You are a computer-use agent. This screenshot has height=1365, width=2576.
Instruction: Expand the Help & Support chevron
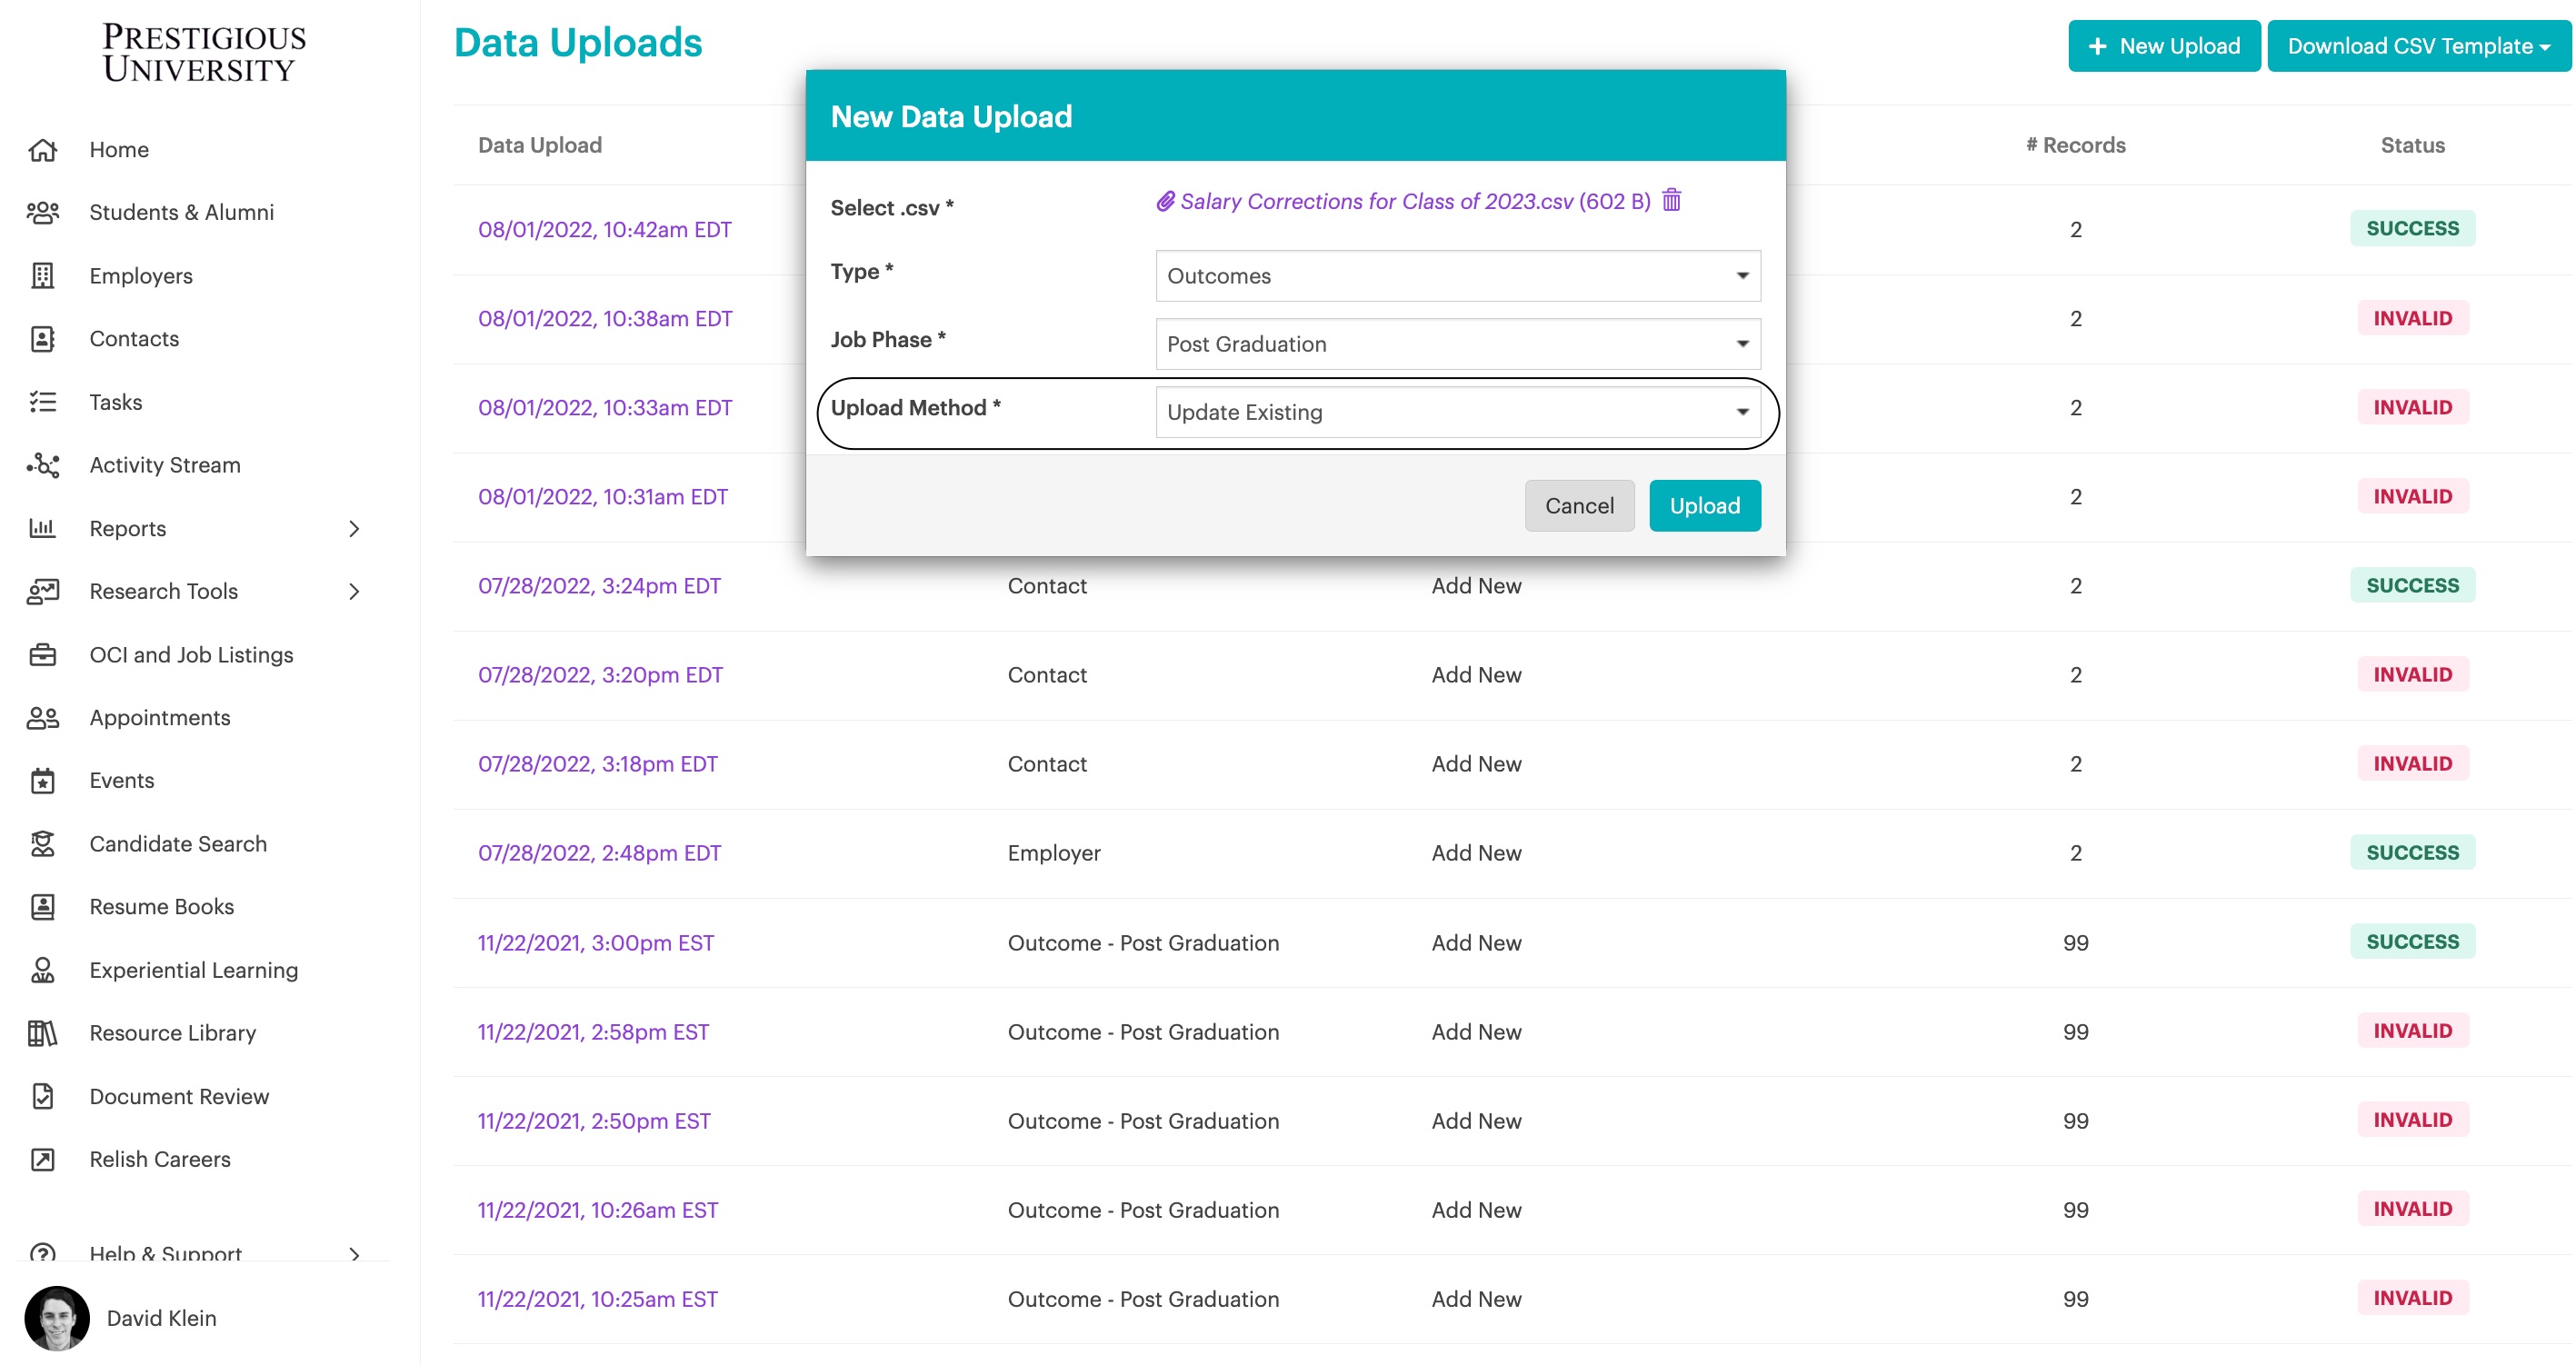point(354,1253)
